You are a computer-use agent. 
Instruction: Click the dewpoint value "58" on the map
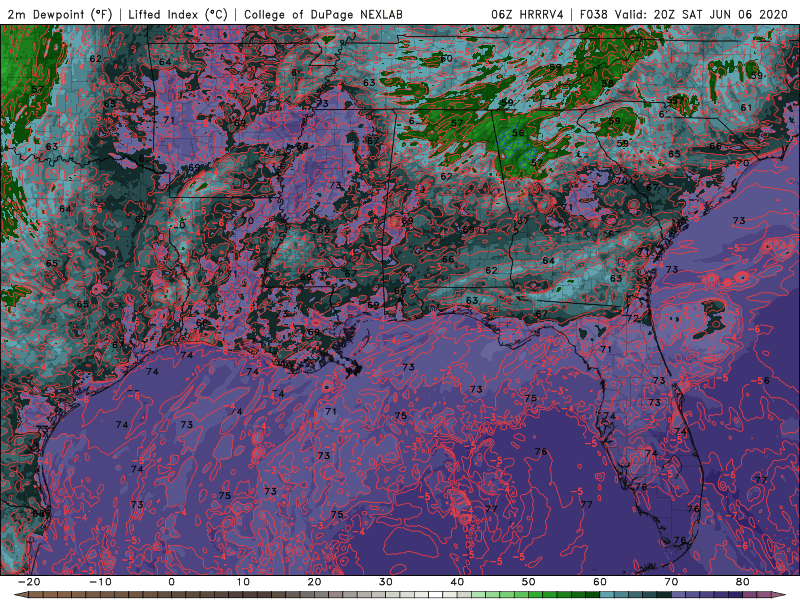coord(607,83)
